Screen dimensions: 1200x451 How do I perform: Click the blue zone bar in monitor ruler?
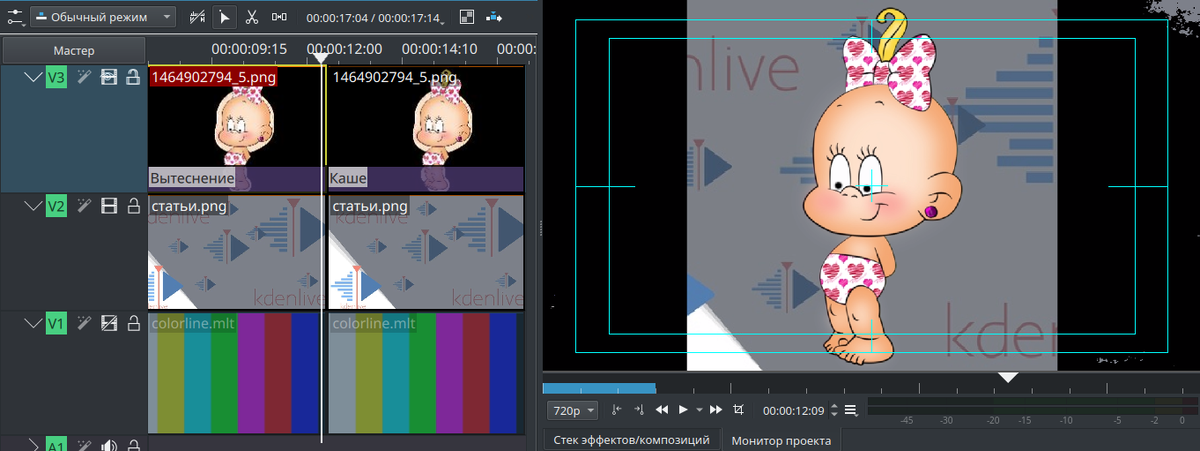pos(599,387)
